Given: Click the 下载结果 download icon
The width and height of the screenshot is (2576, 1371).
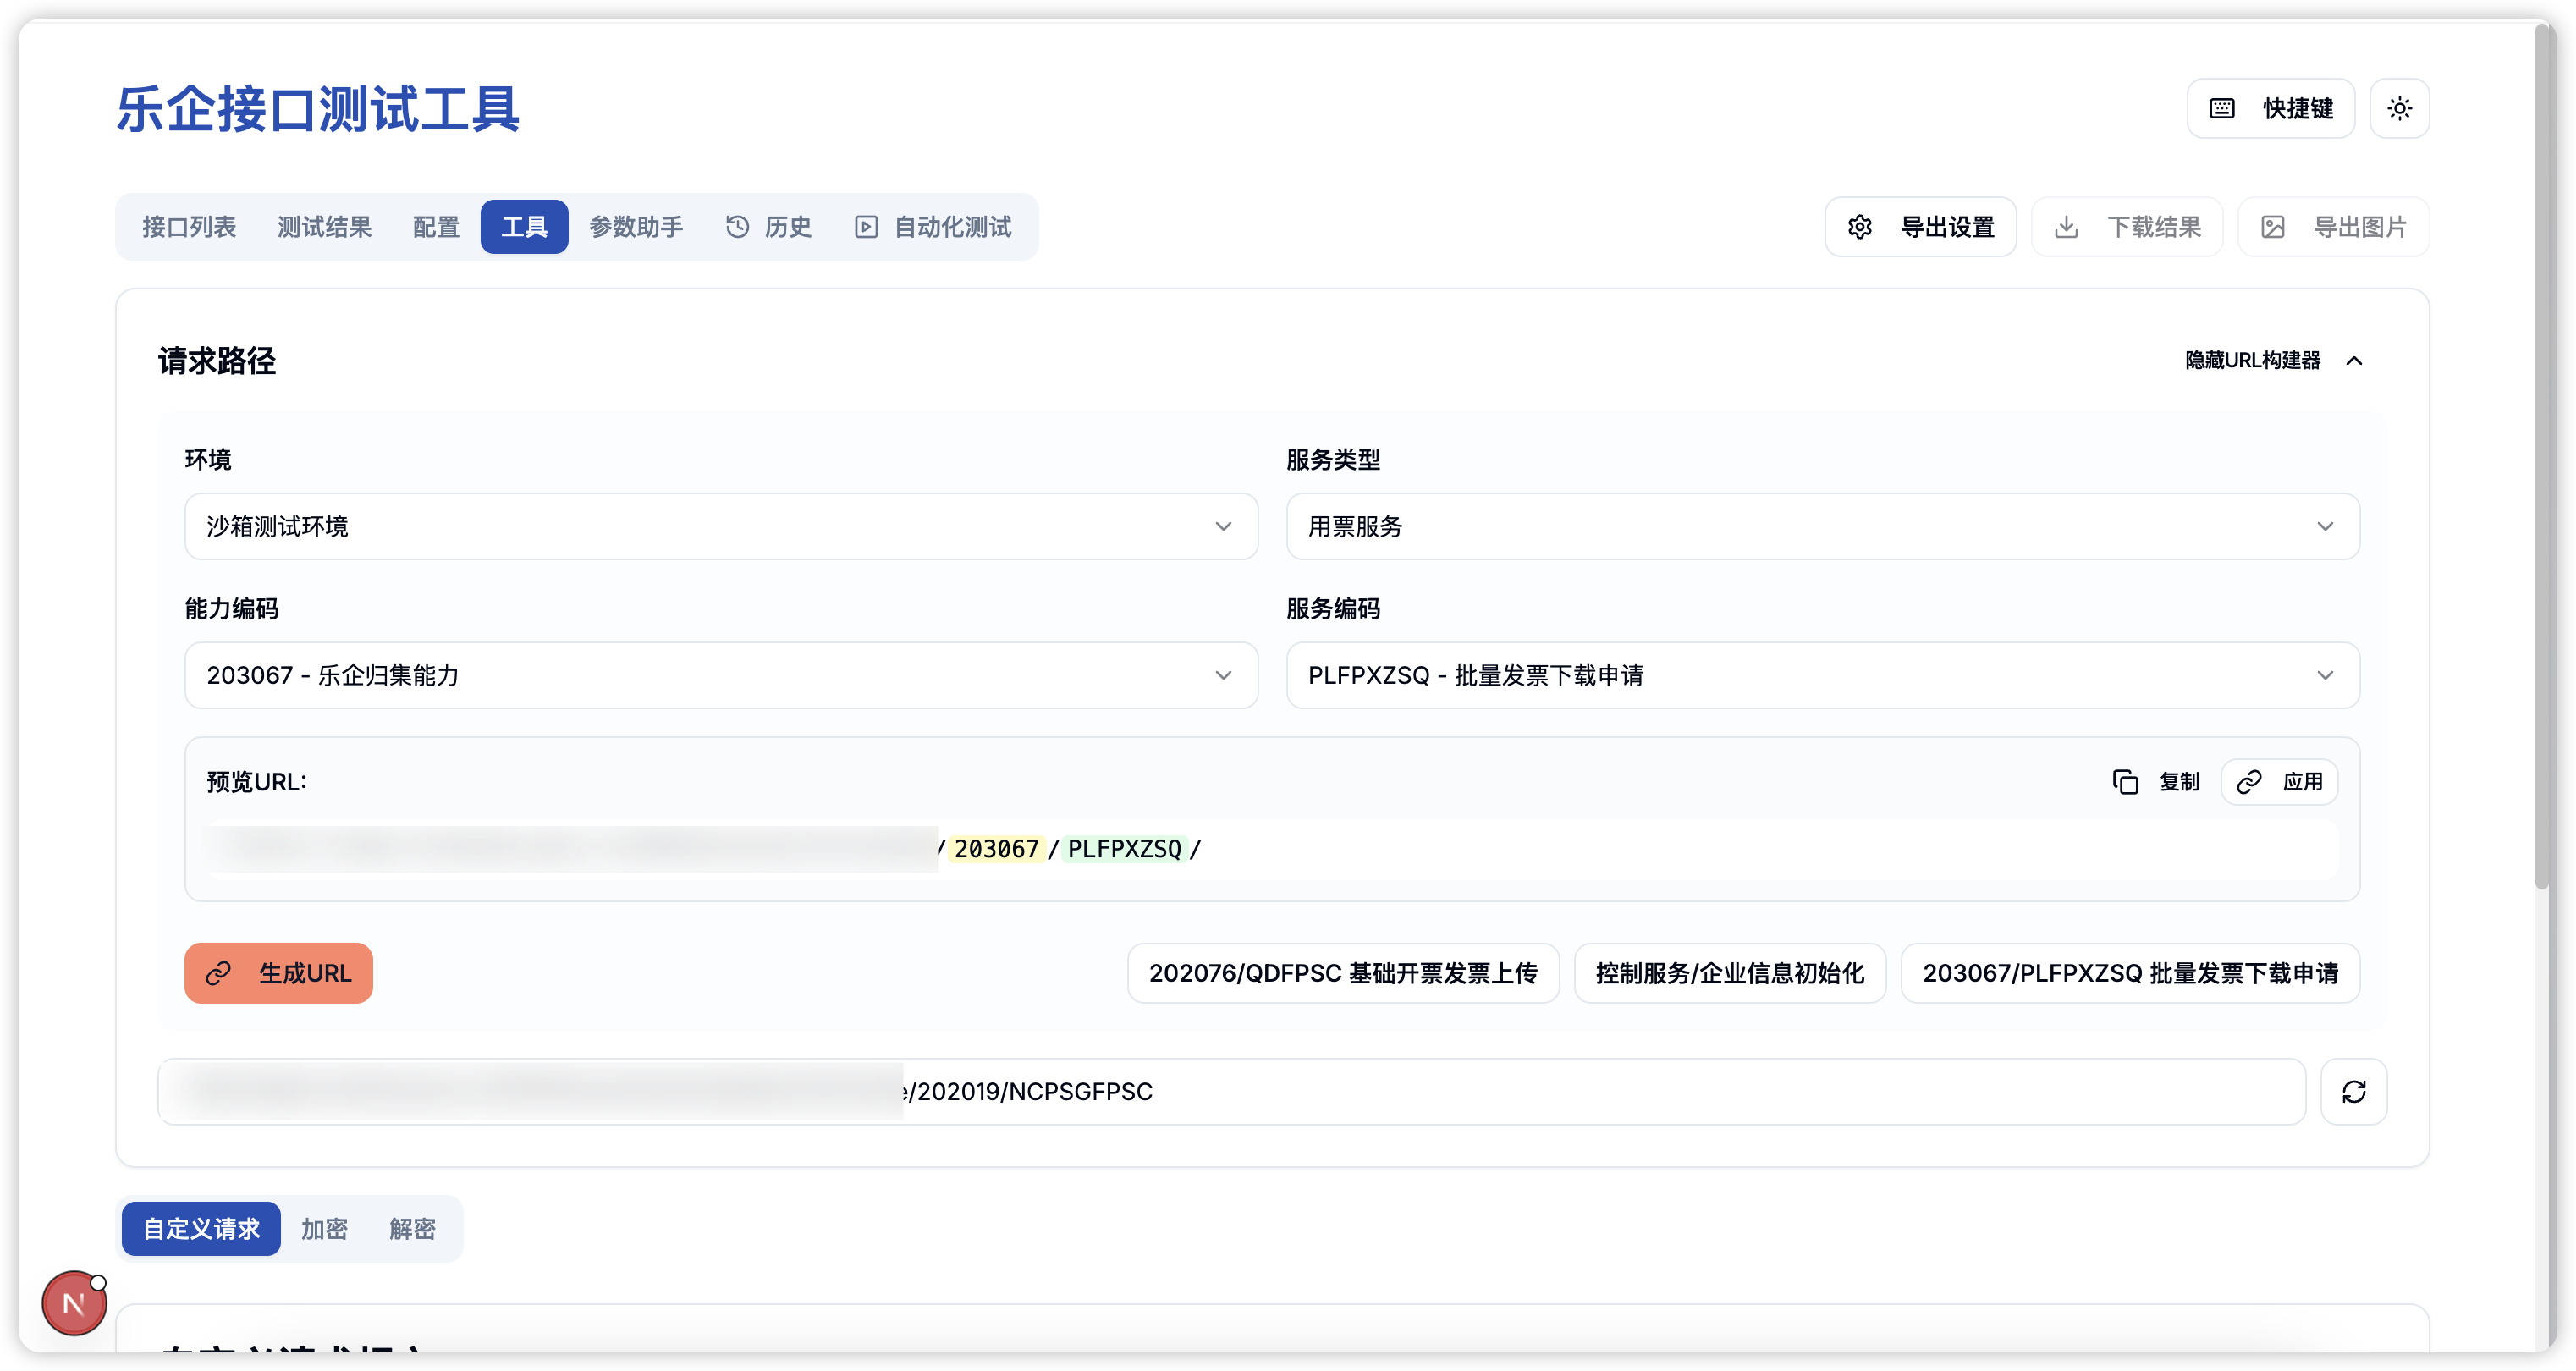Looking at the screenshot, I should coord(2066,227).
